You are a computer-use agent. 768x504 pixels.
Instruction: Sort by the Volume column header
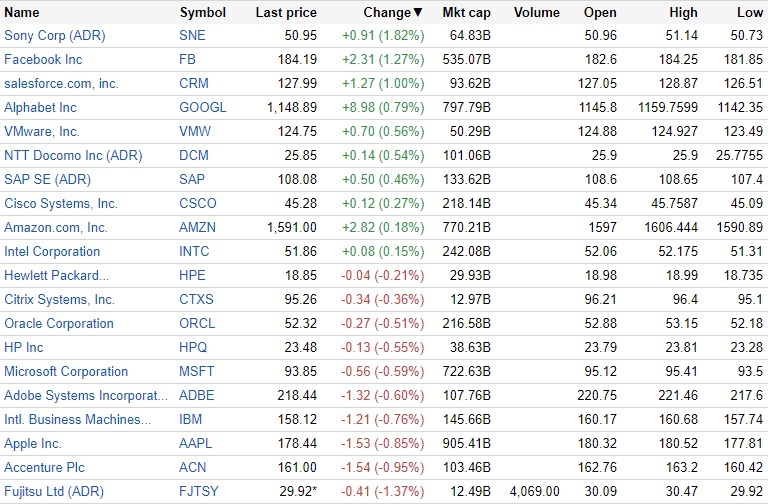tap(537, 13)
